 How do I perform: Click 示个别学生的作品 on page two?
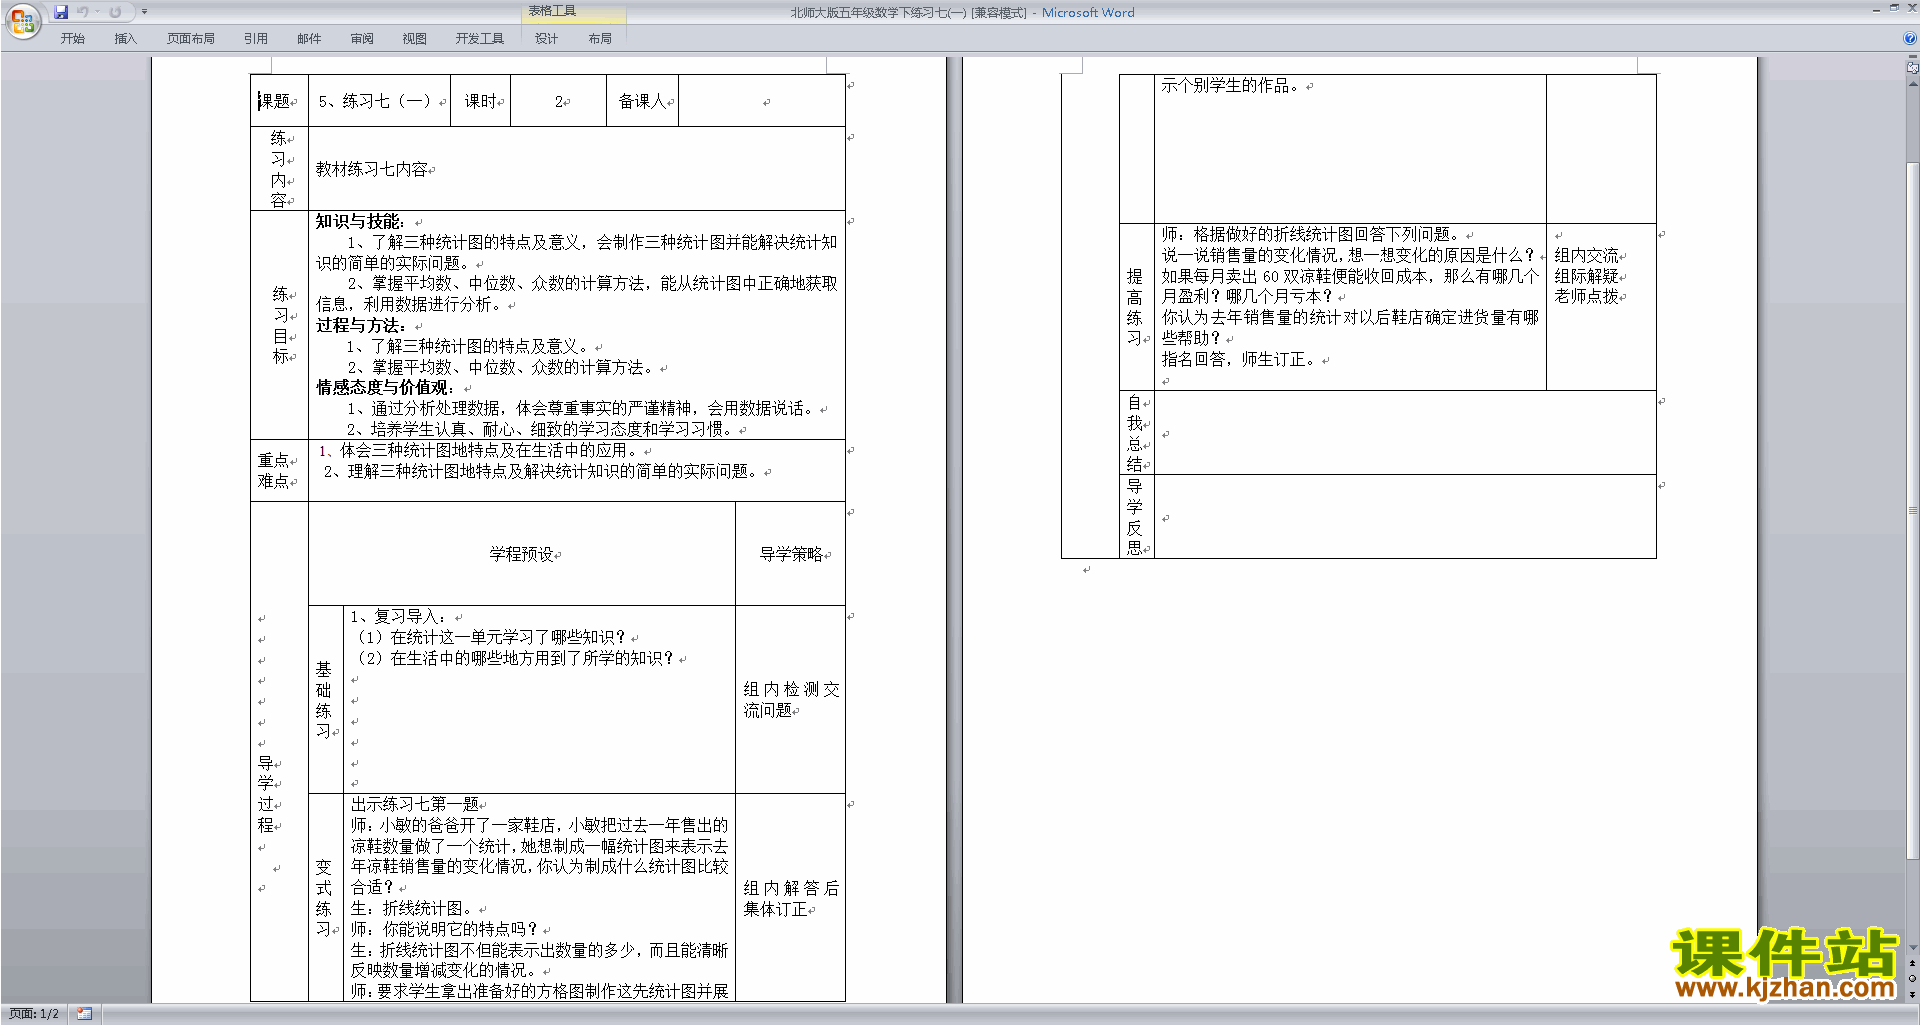(x=1231, y=86)
